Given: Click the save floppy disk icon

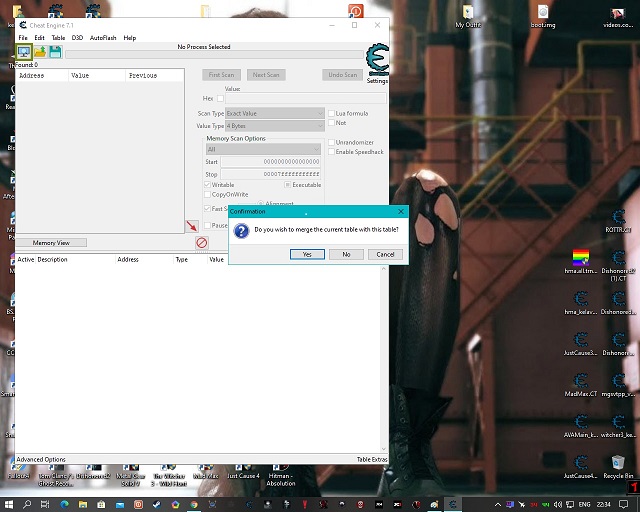Looking at the screenshot, I should (55, 51).
